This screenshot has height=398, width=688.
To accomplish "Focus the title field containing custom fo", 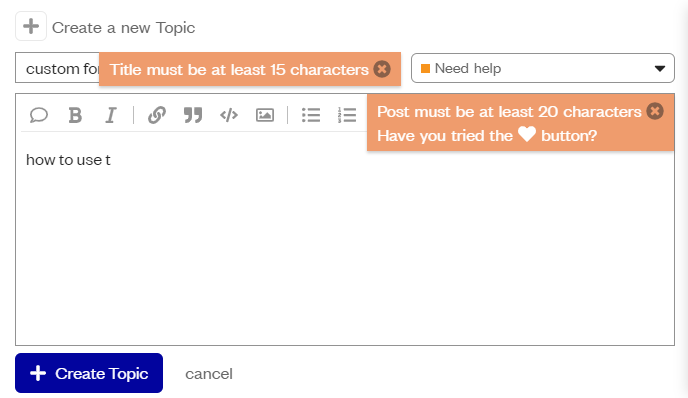I will [x=57, y=68].
